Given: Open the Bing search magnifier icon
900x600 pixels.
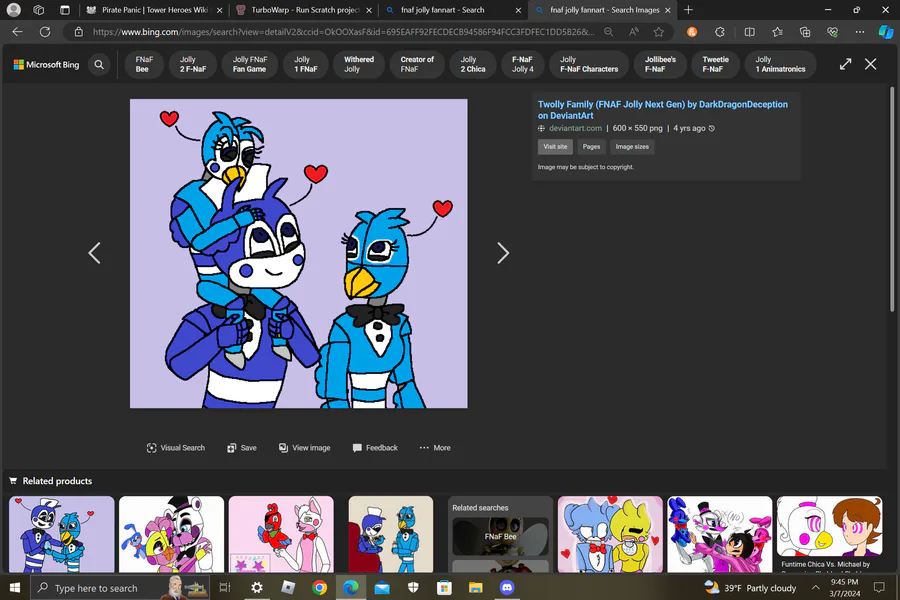Looking at the screenshot, I should (x=99, y=64).
